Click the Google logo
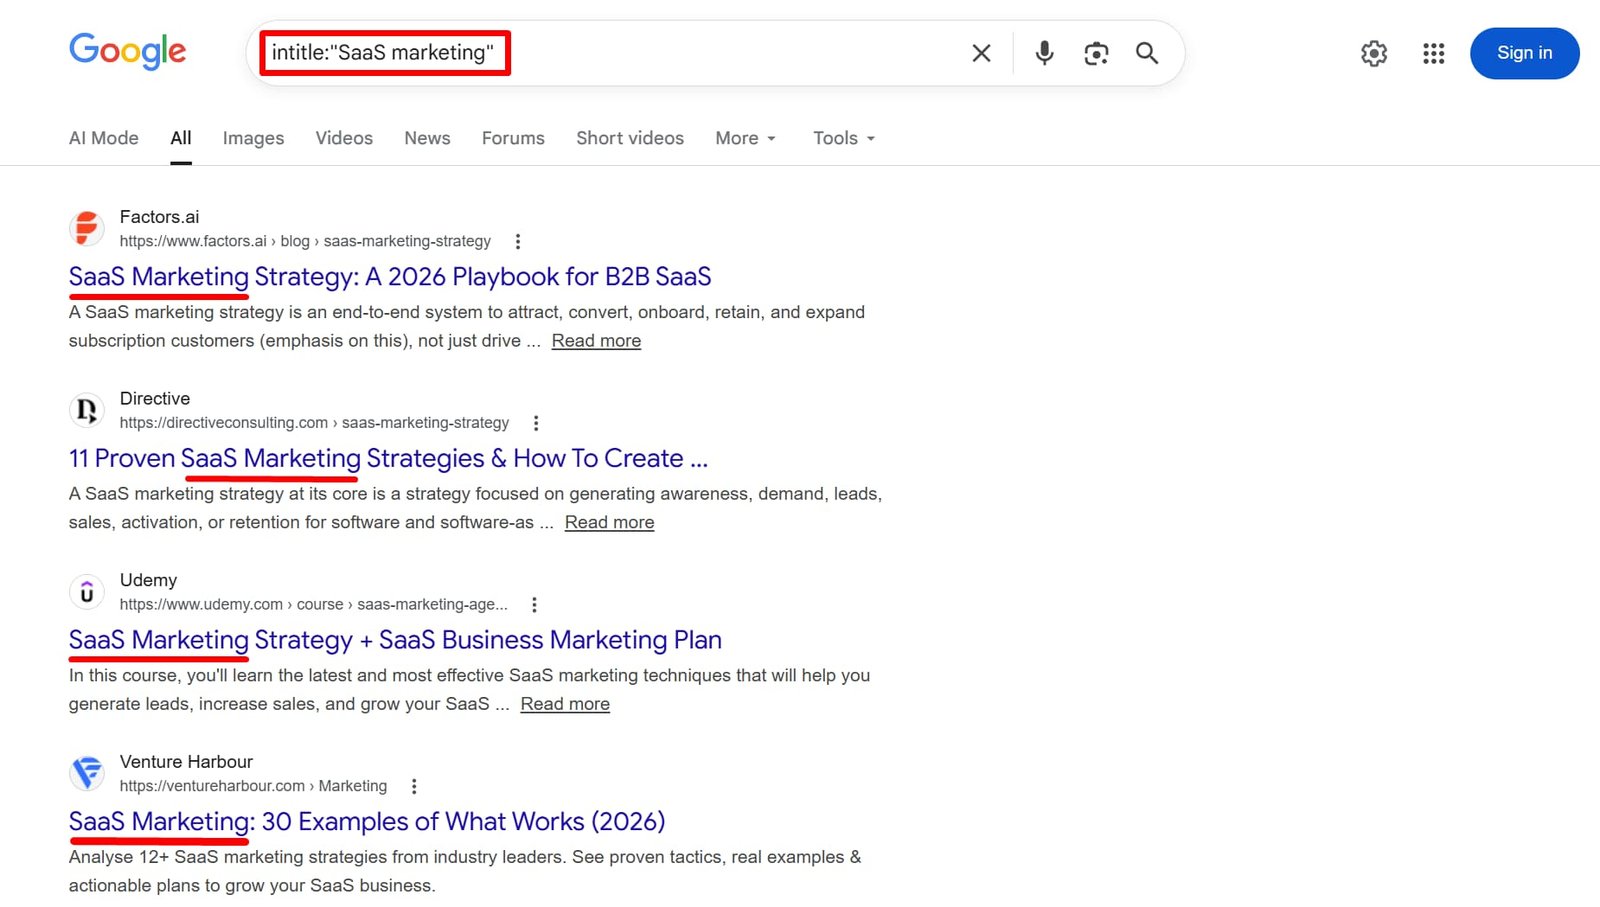The height and width of the screenshot is (907, 1600). (127, 51)
